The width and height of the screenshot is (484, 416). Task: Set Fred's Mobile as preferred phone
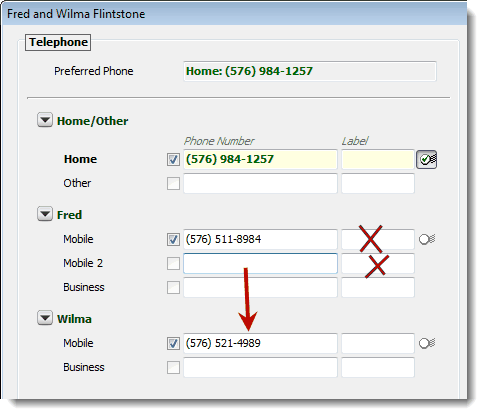pyautogui.click(x=427, y=239)
